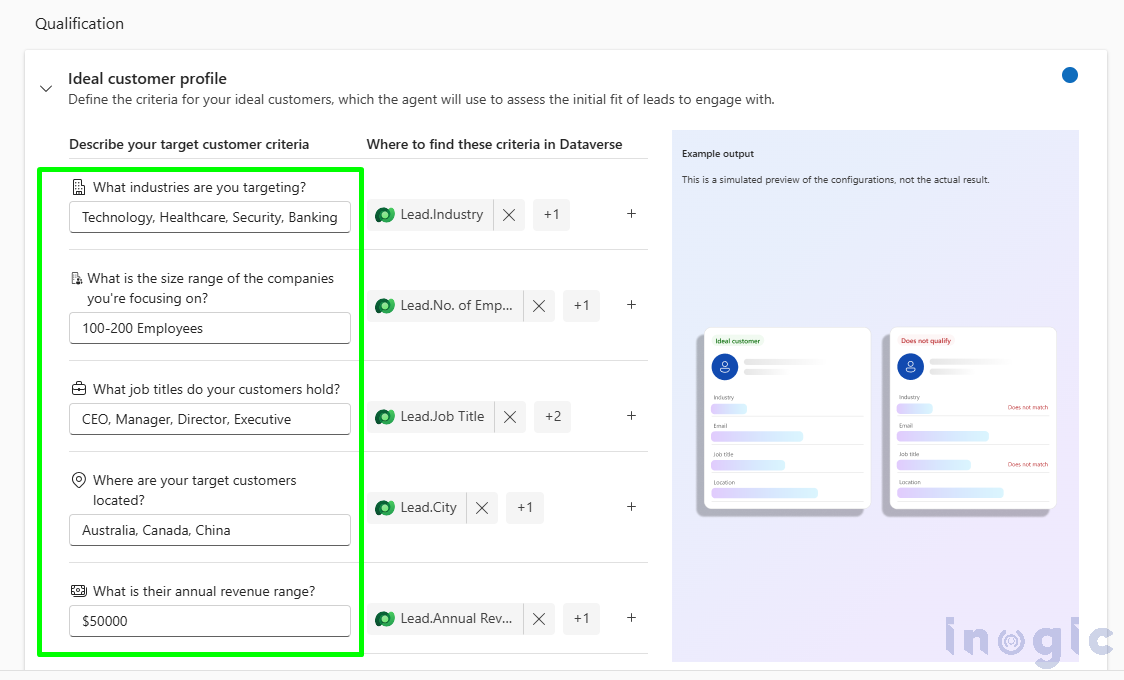Select the Lead.No. of Emp... field chip

(445, 306)
